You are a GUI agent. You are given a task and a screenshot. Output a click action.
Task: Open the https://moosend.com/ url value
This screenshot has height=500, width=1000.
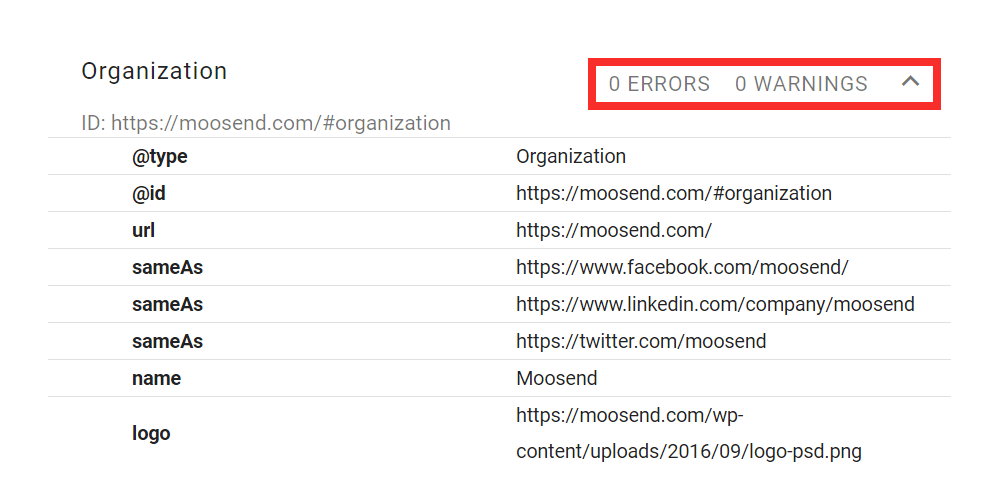[614, 230]
